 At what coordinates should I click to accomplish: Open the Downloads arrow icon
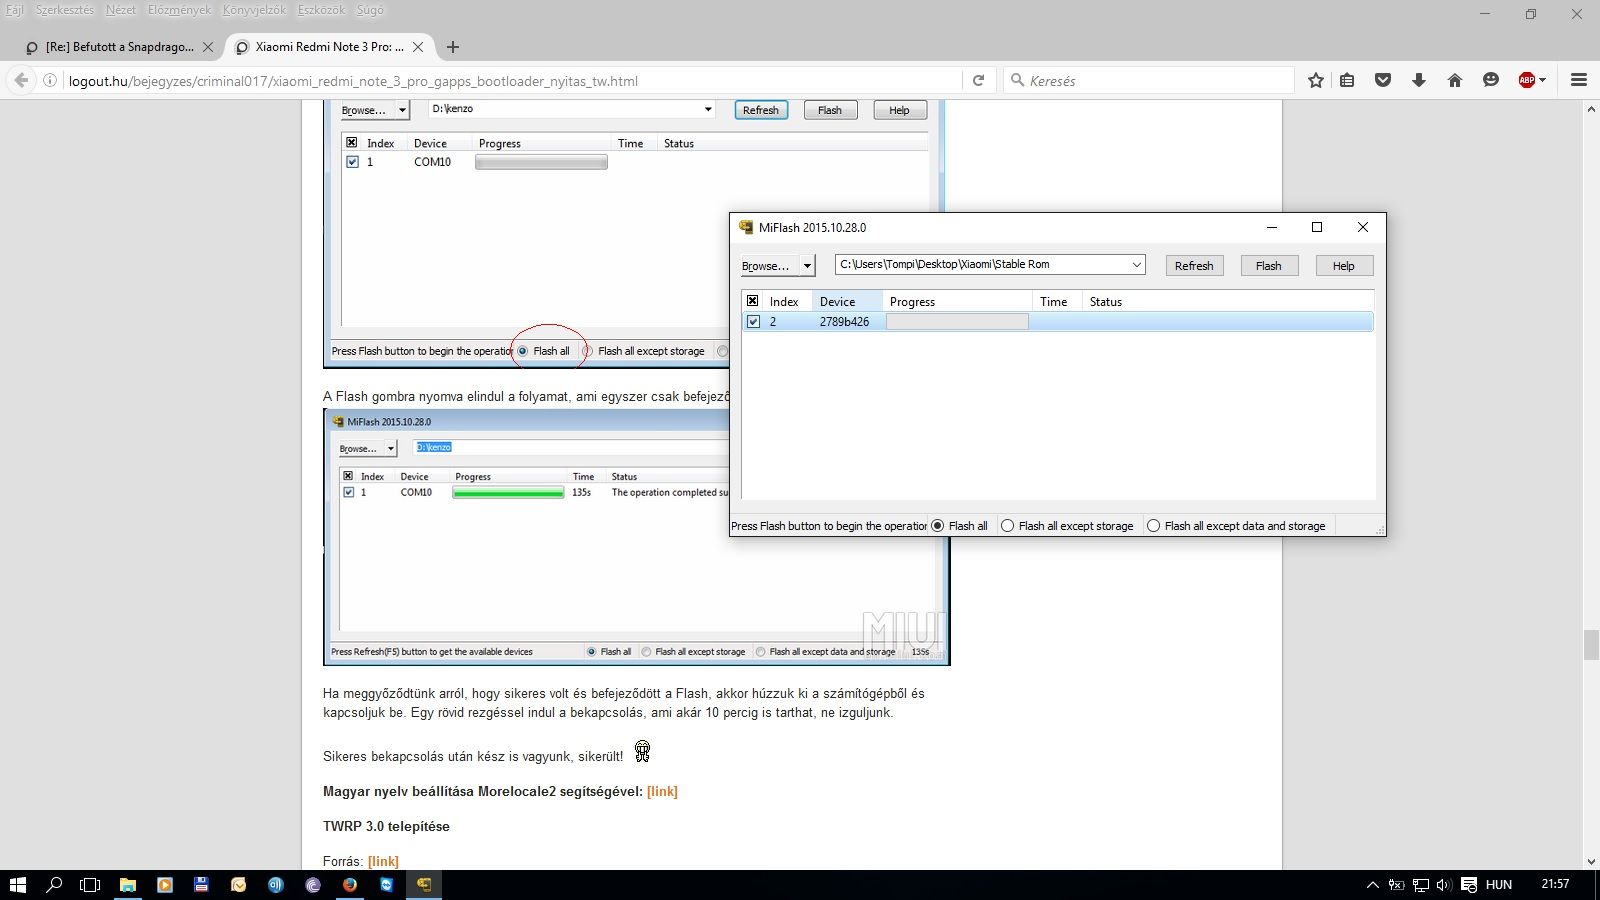point(1419,81)
